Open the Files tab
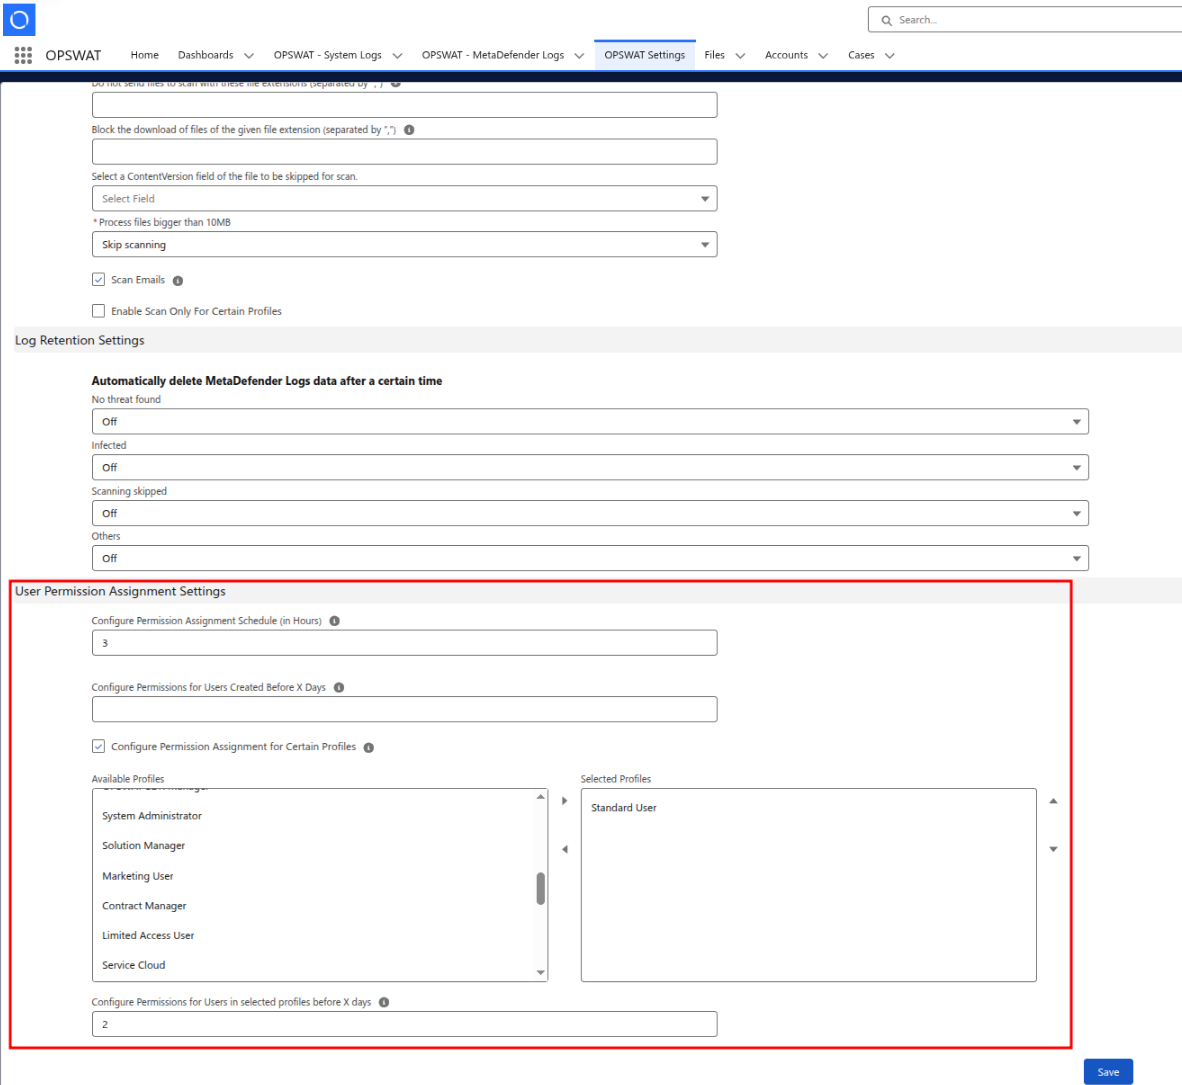1182x1085 pixels. [x=715, y=55]
